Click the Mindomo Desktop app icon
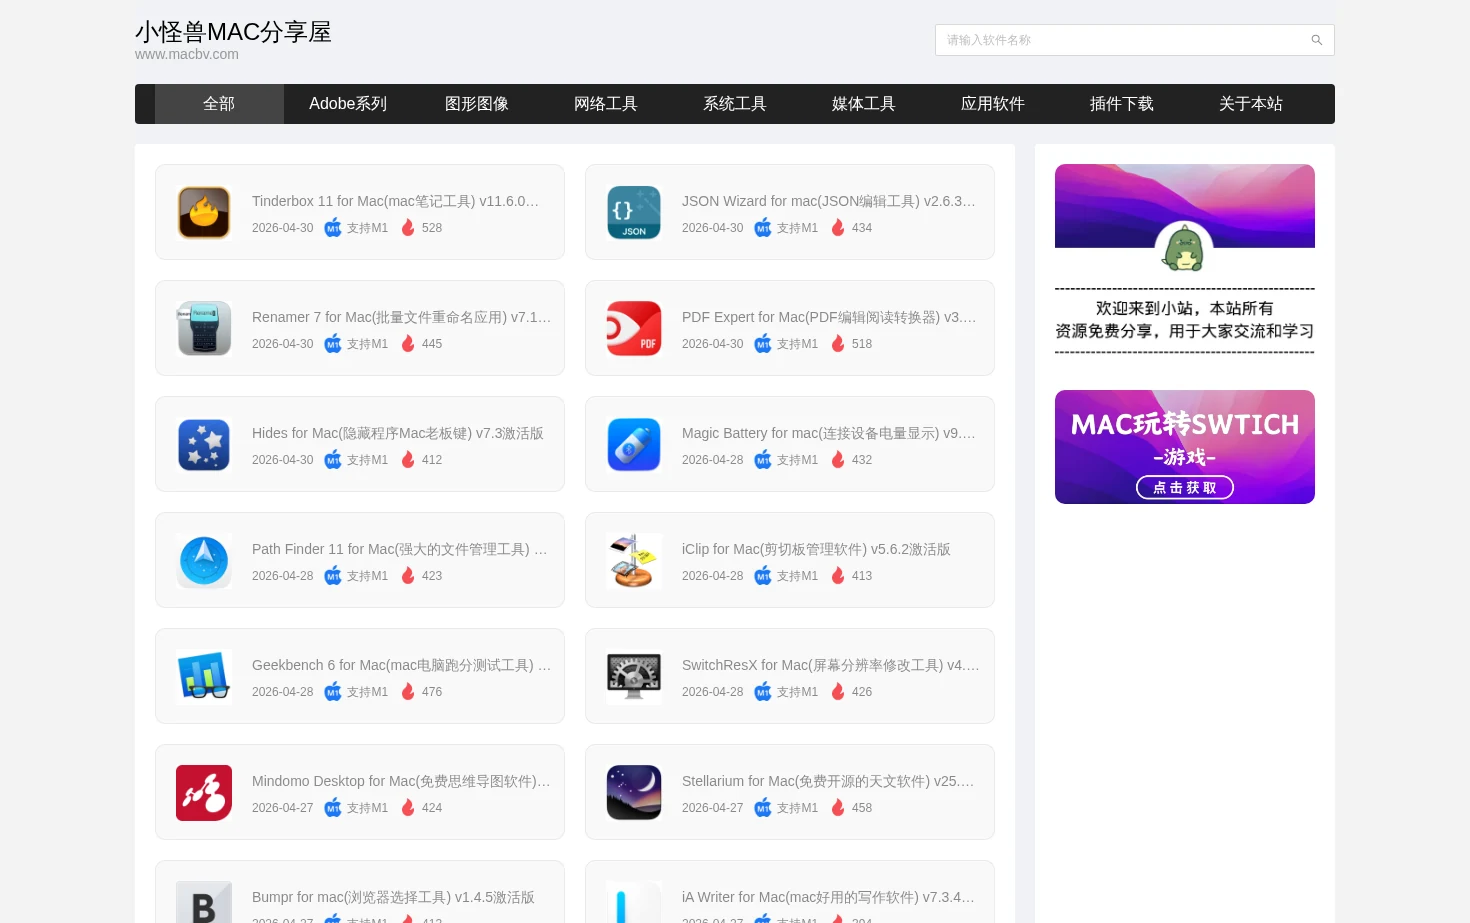This screenshot has height=923, width=1470. point(204,792)
